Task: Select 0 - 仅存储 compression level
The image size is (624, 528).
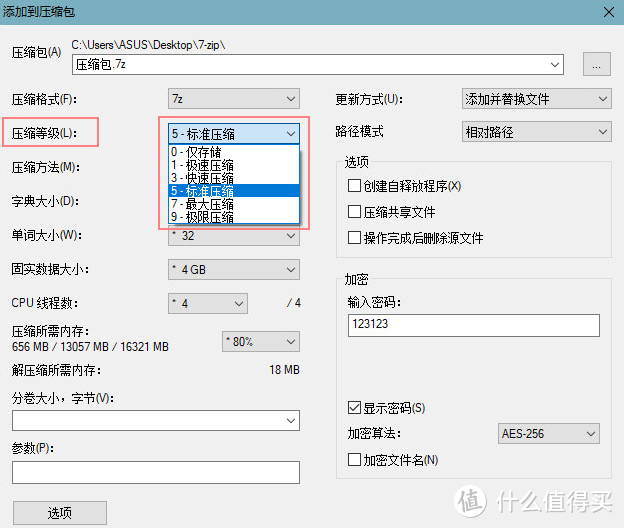Action: coord(234,152)
